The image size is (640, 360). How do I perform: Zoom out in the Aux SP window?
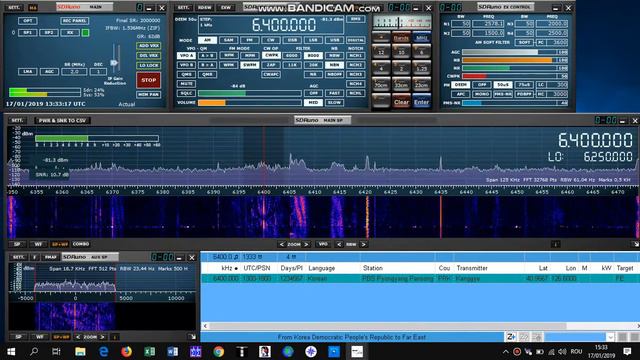[x=78, y=337]
